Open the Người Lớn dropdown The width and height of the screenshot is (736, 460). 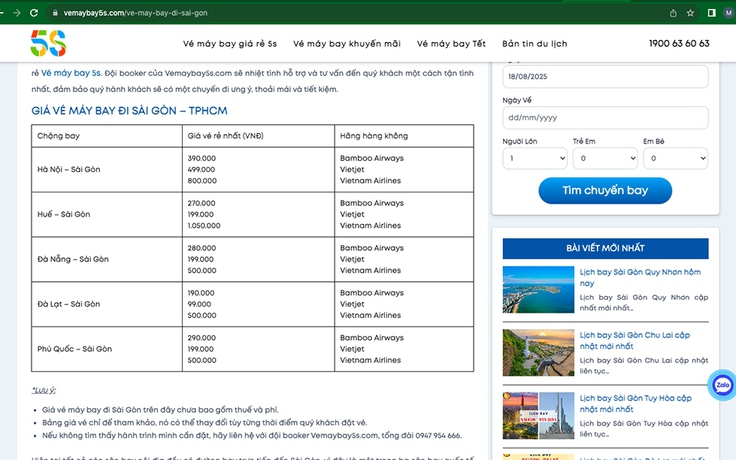click(535, 158)
